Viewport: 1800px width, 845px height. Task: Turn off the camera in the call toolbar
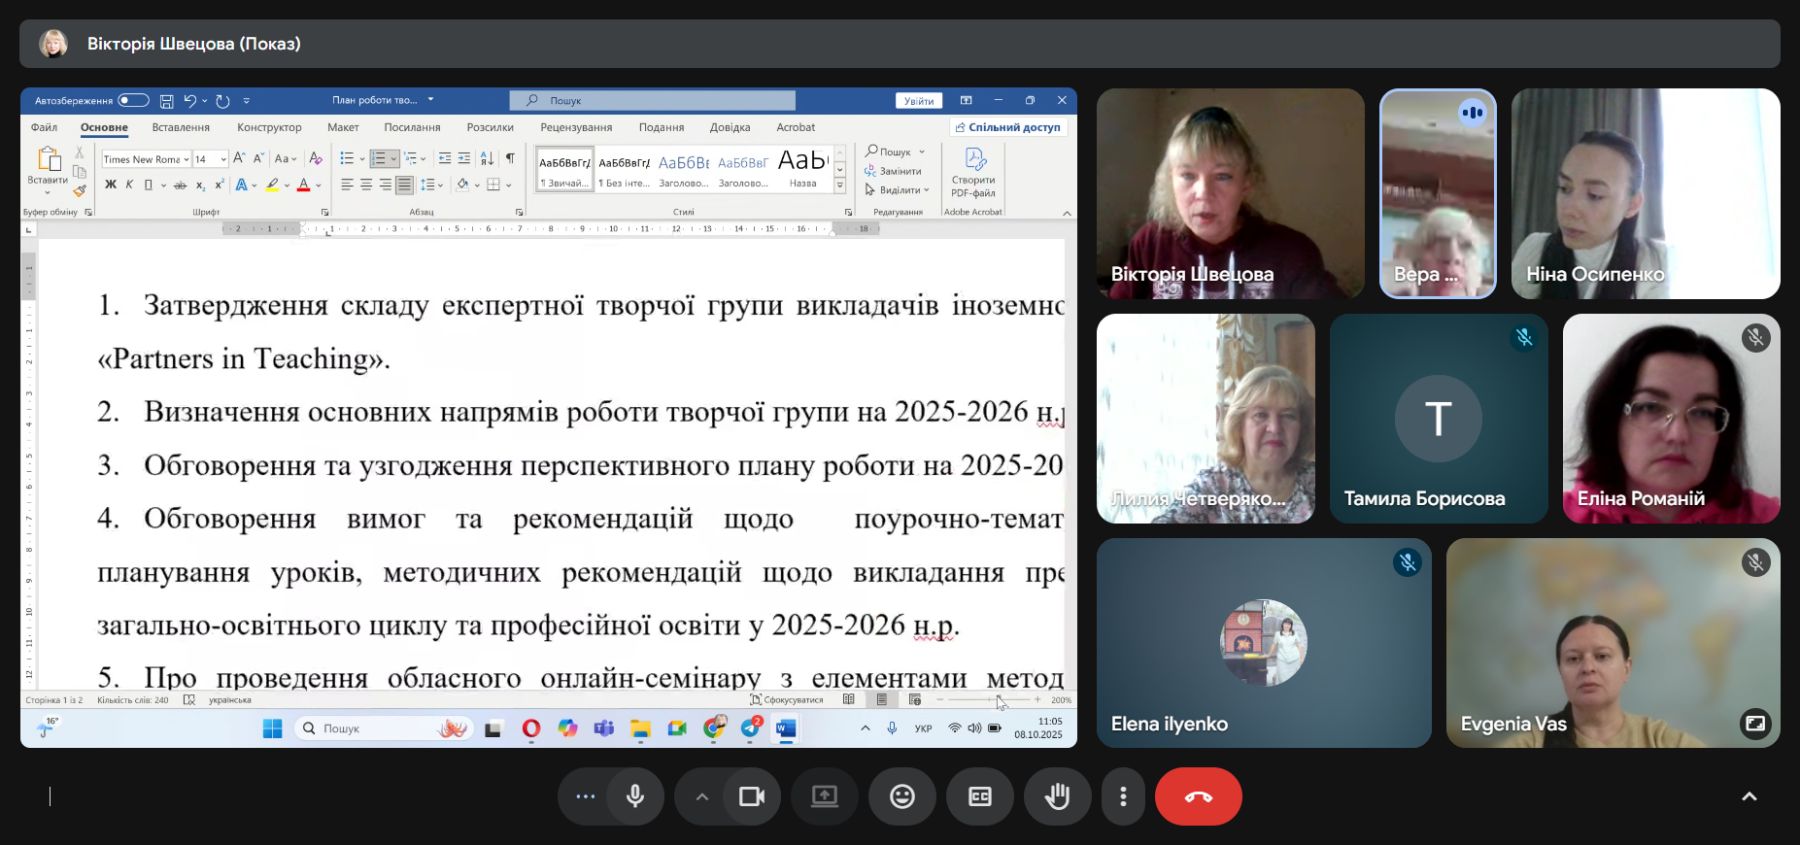click(751, 796)
